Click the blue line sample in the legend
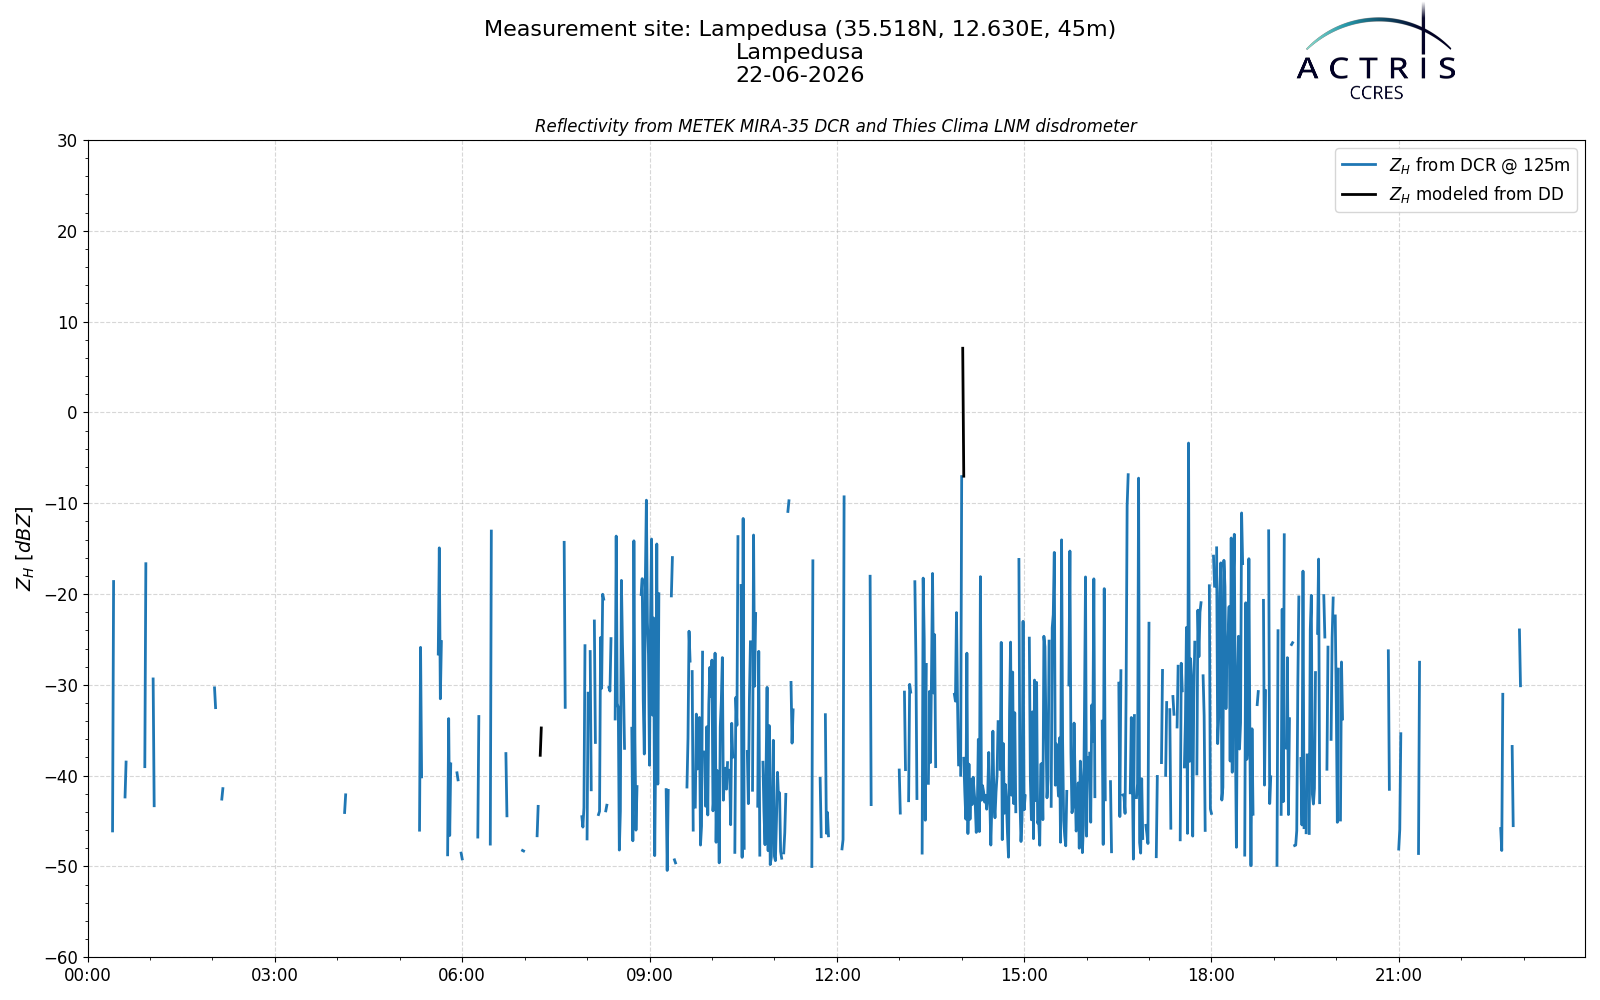Image resolution: width=1600 pixels, height=1000 pixels. (1360, 166)
